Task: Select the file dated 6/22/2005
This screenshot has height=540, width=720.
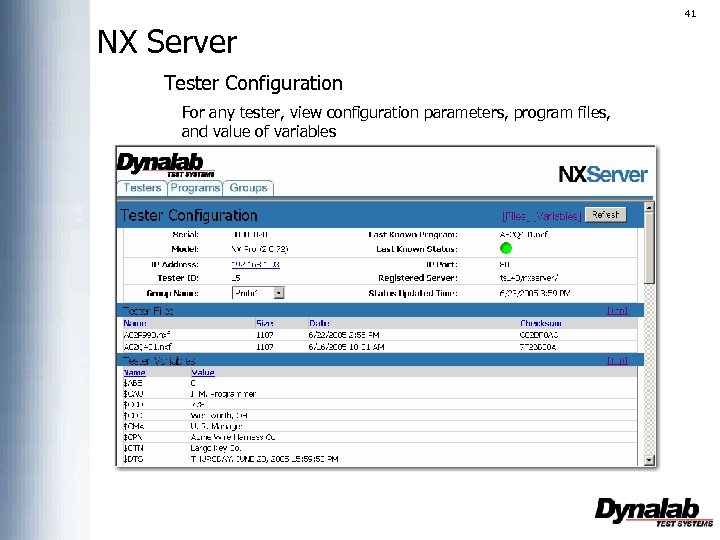Action: (x=379, y=335)
